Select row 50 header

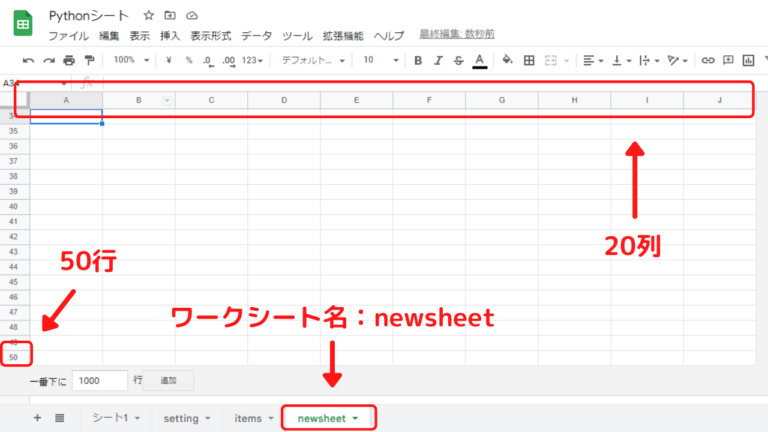[14, 357]
